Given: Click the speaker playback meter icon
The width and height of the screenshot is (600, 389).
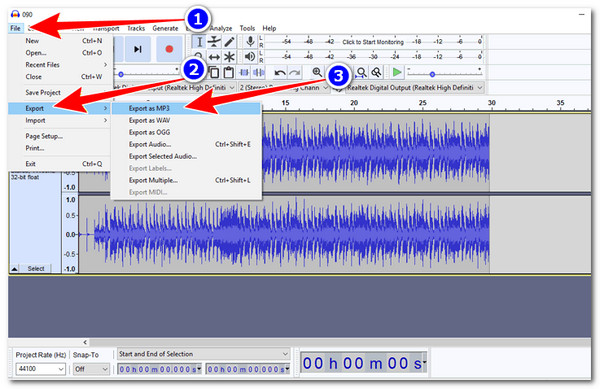Looking at the screenshot, I should [250, 57].
